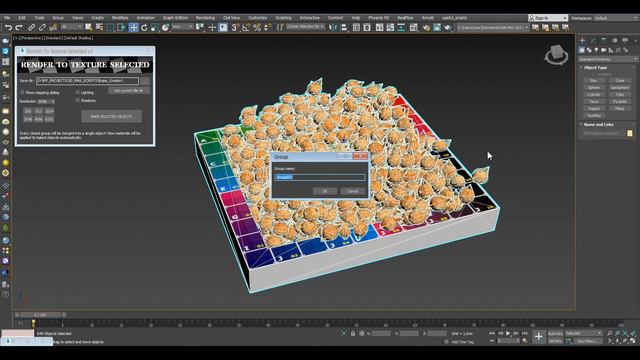The image size is (640, 360).
Task: Open the Scripting menu
Action: [x=283, y=18]
